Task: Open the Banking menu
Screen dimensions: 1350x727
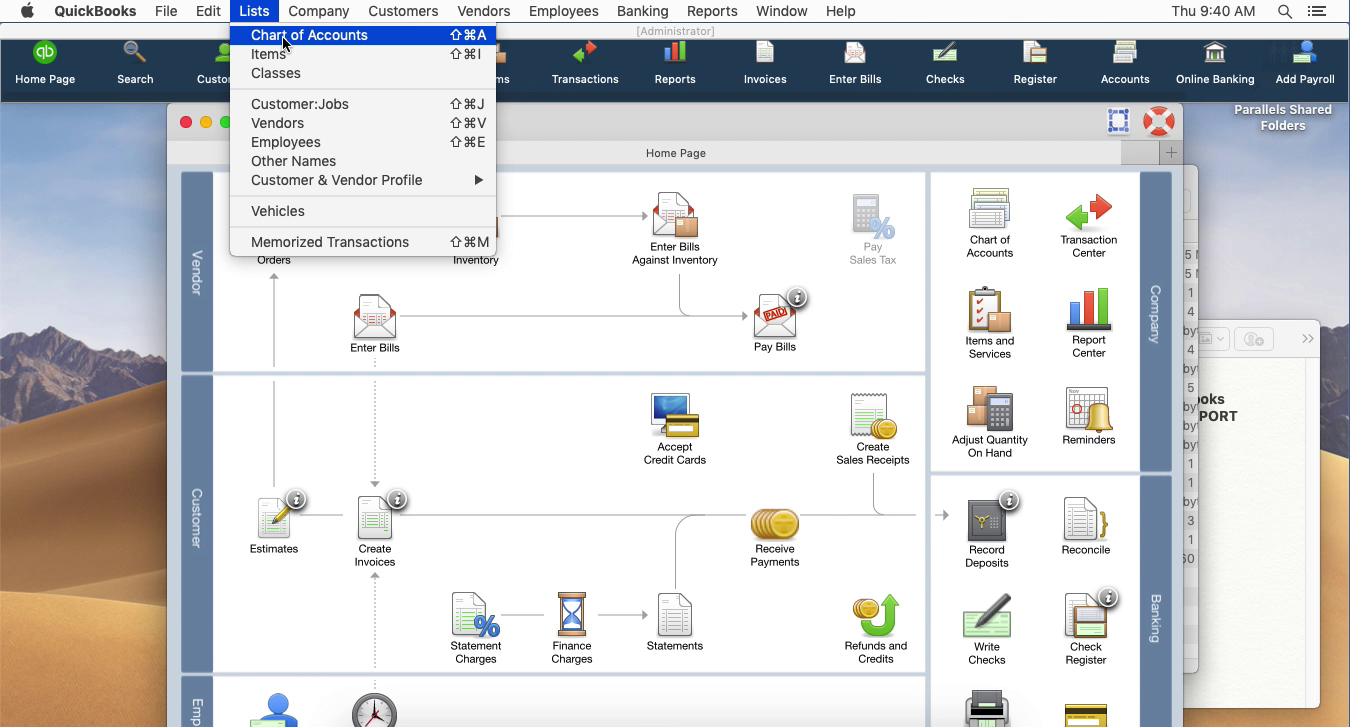Action: (x=642, y=11)
